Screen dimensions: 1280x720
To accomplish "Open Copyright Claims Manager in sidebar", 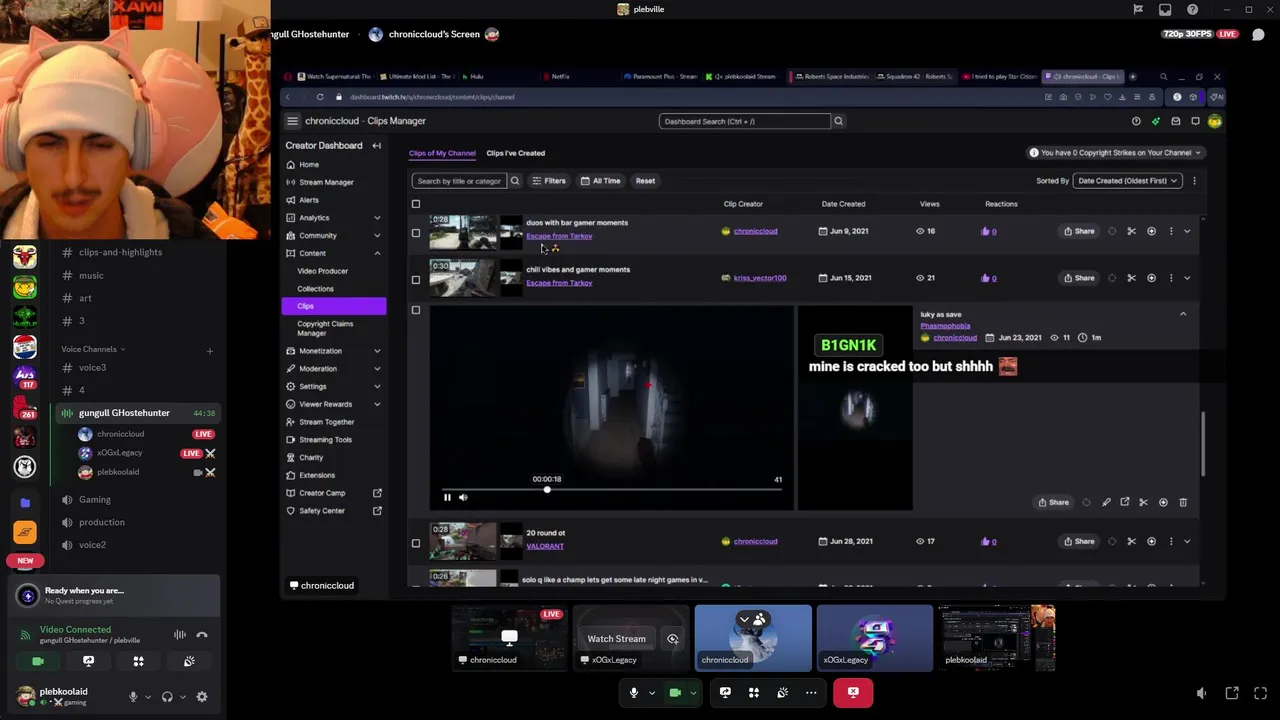I will tap(325, 328).
